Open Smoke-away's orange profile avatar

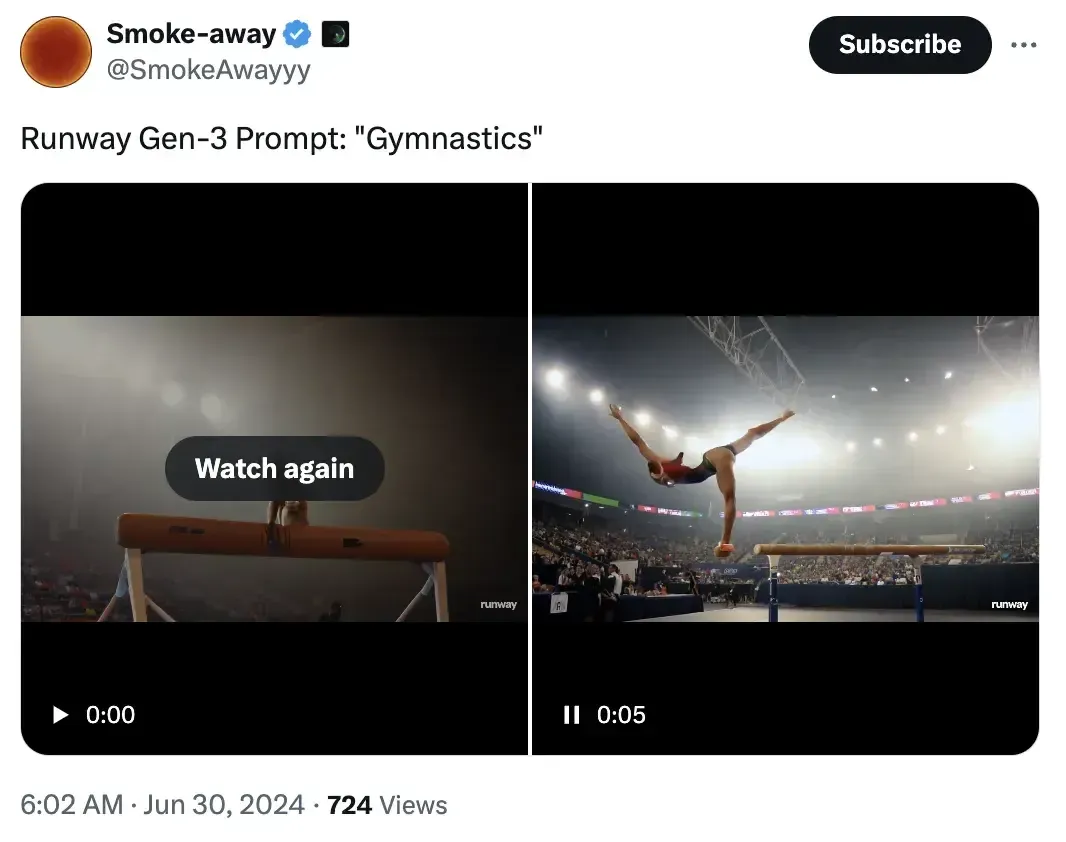point(56,52)
